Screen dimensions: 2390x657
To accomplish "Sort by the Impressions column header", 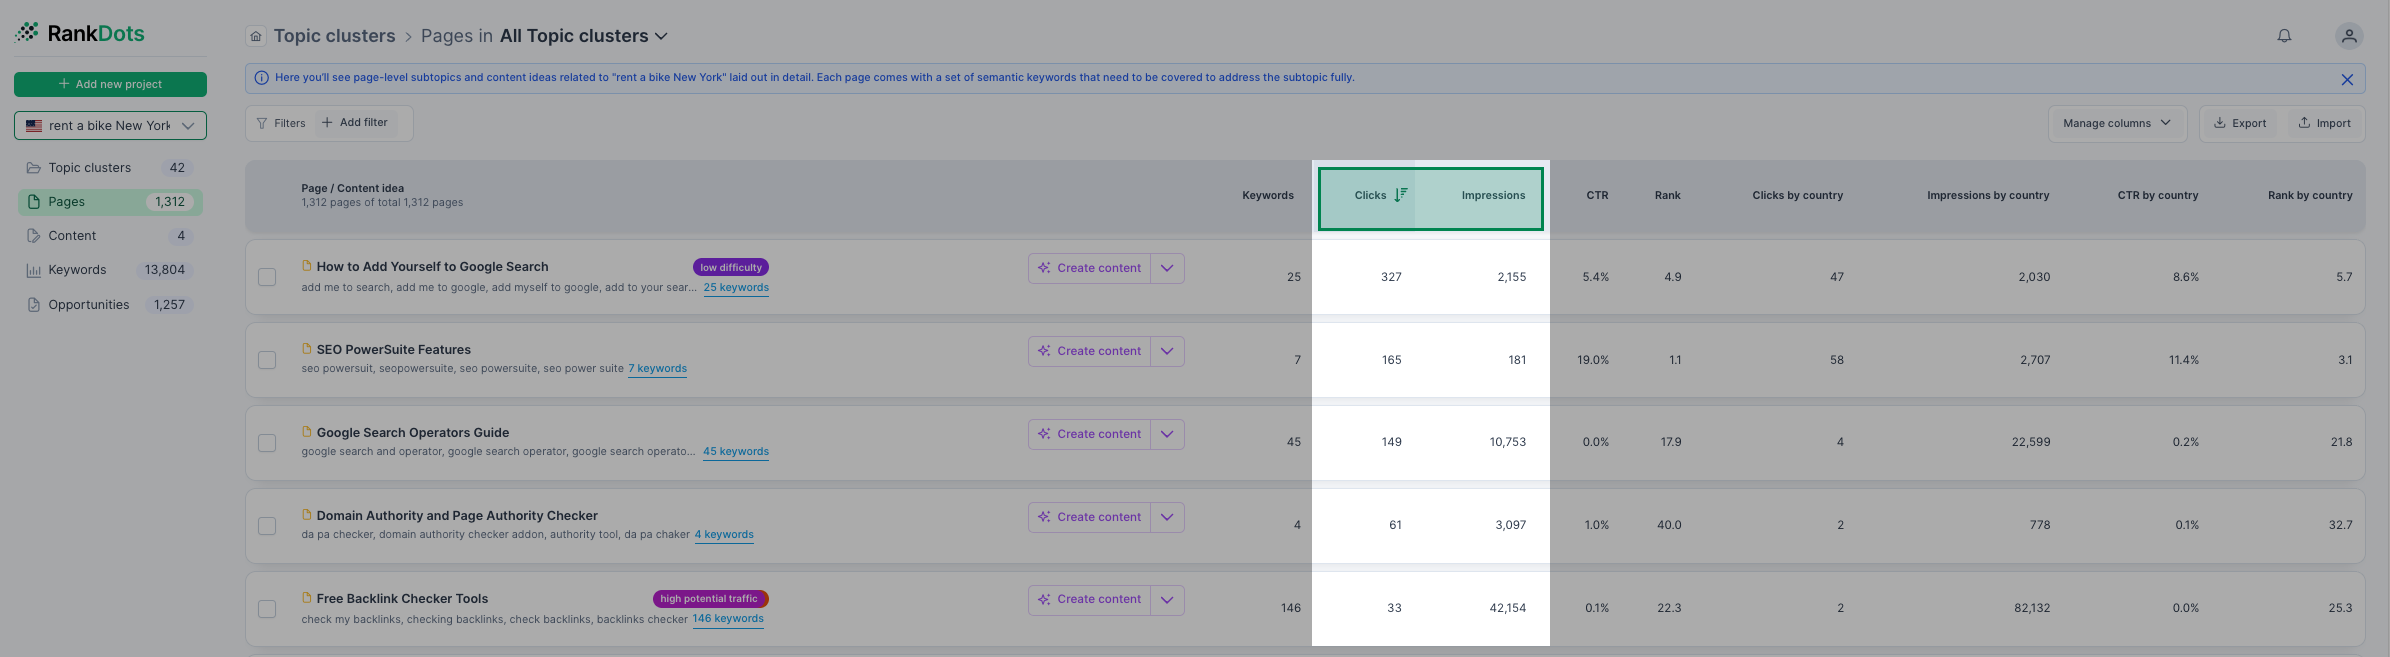I will coord(1493,195).
